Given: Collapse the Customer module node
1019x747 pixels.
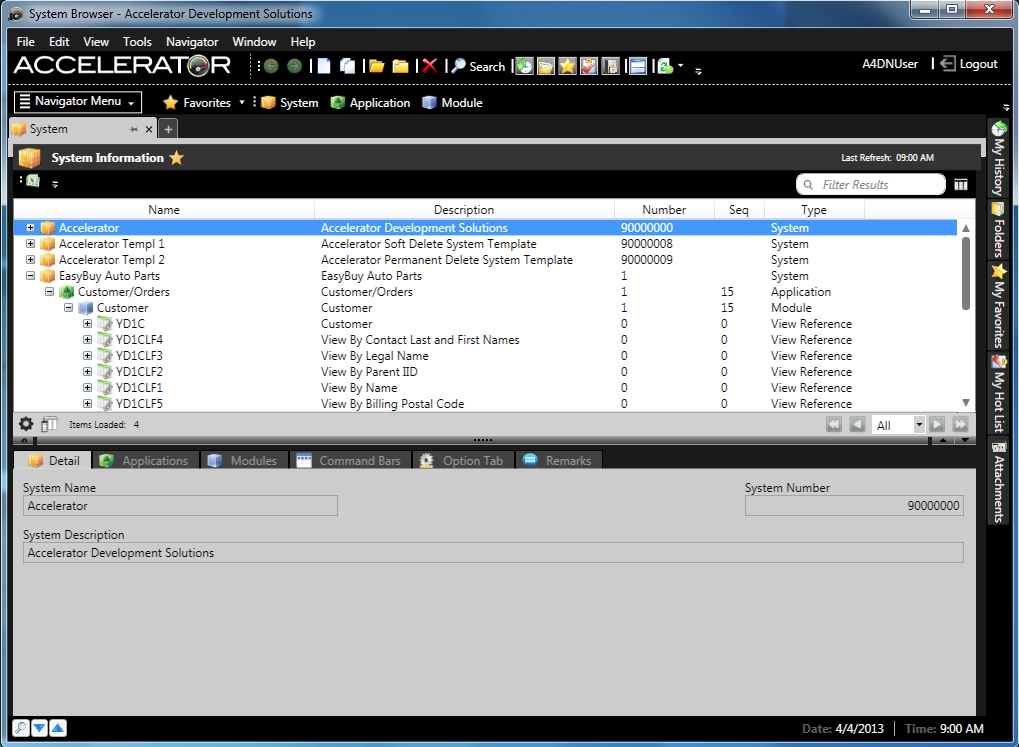Looking at the screenshot, I should pyautogui.click(x=68, y=308).
